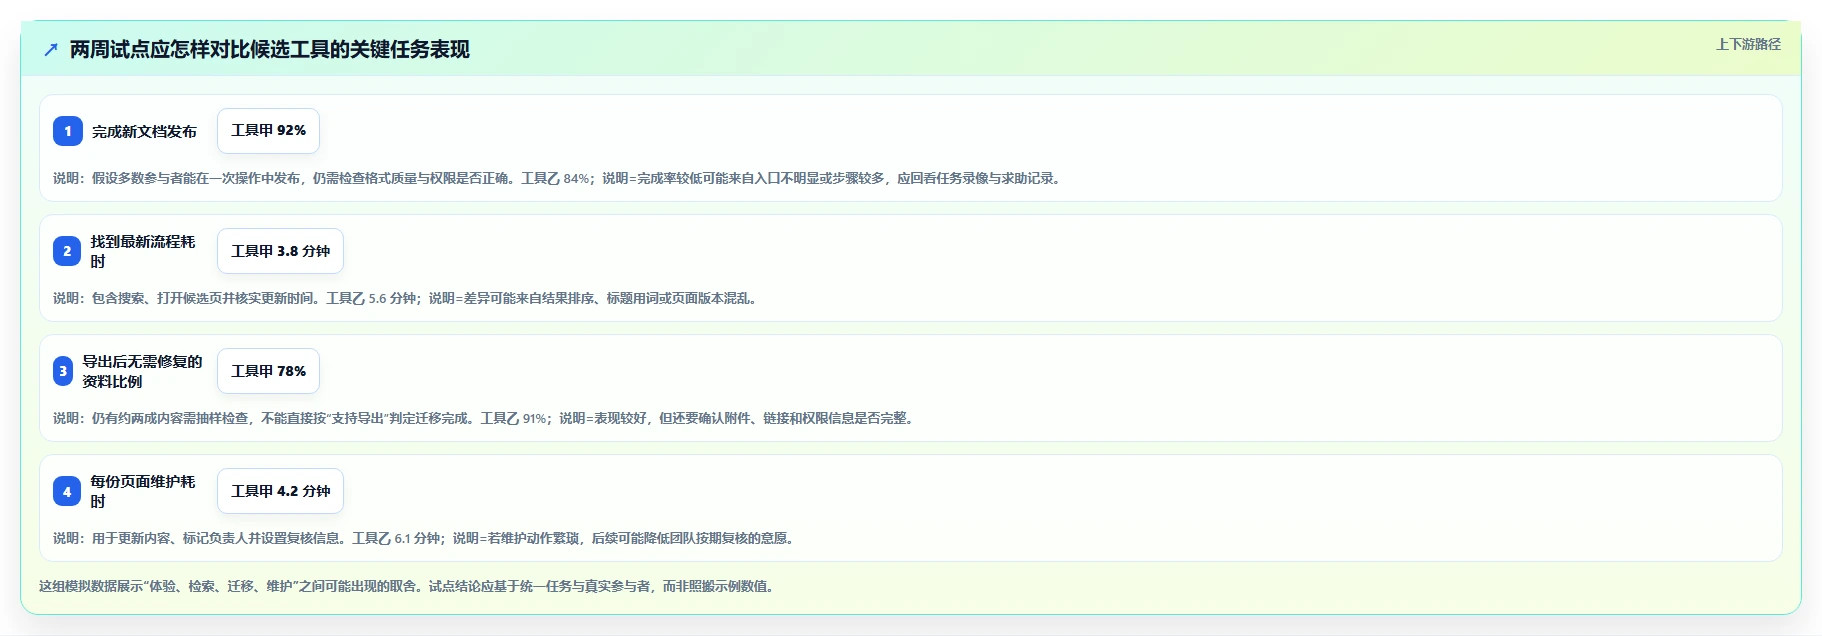Click the number 3 badge for 导出后无需修复的资料比例

(63, 371)
